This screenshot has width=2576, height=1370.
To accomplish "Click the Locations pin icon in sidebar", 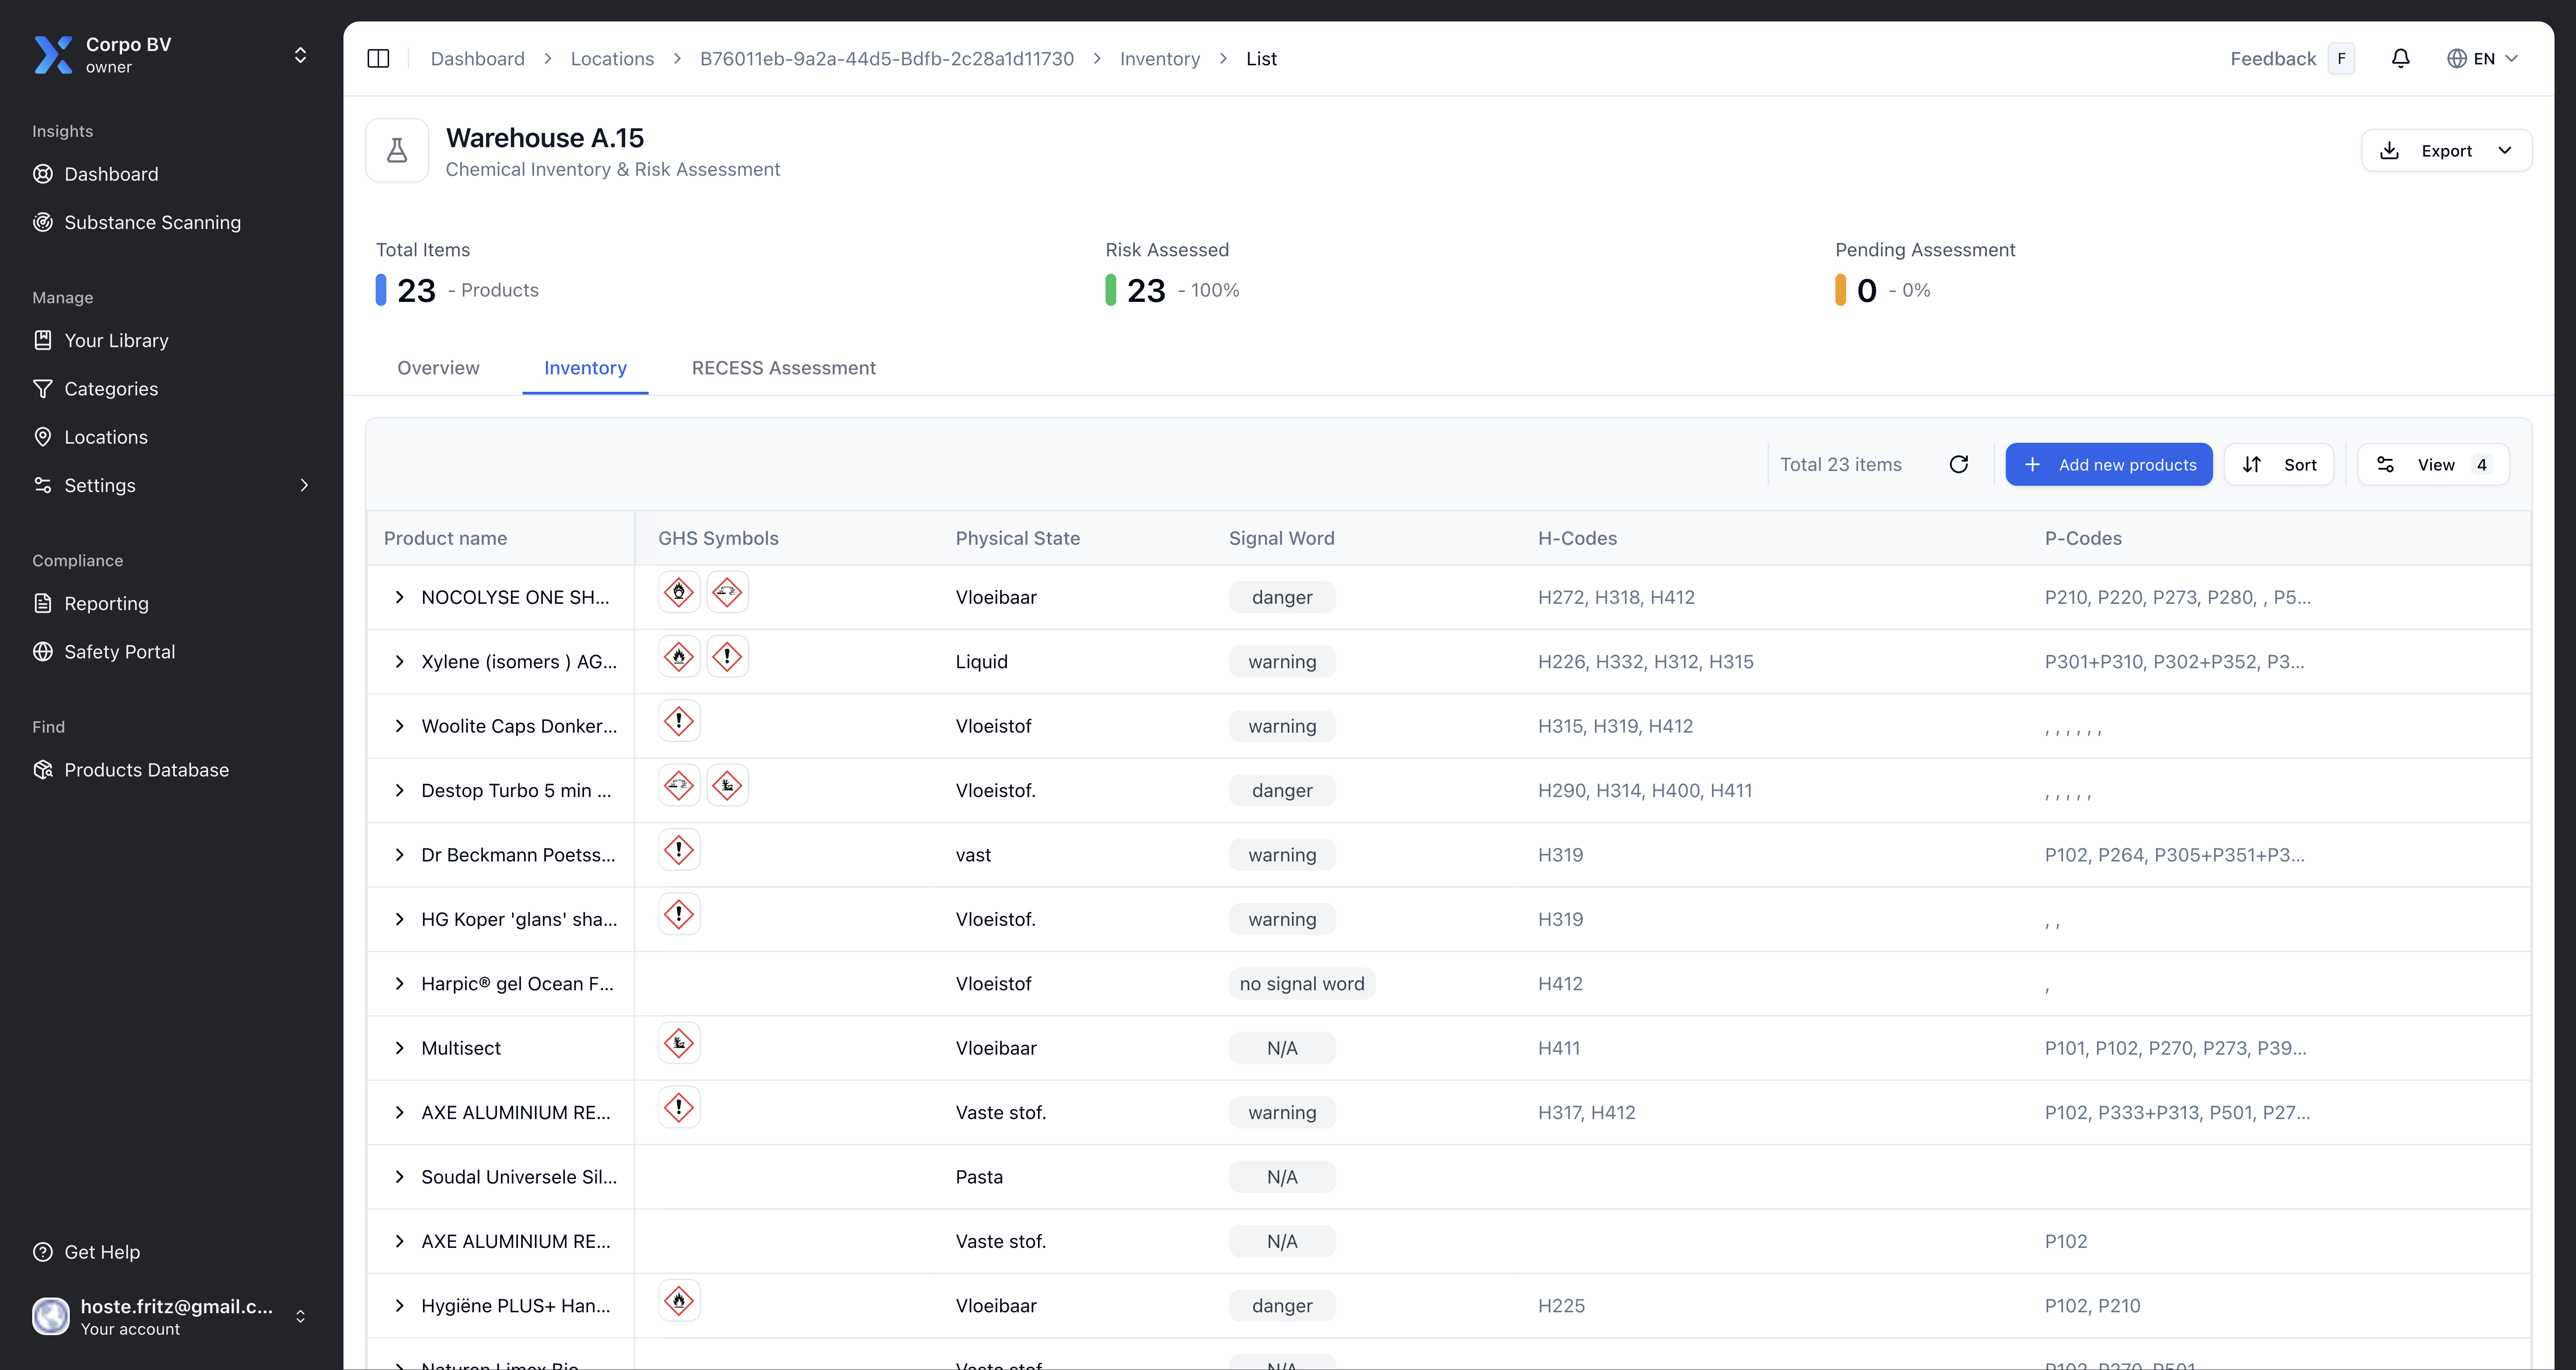I will click(43, 437).
